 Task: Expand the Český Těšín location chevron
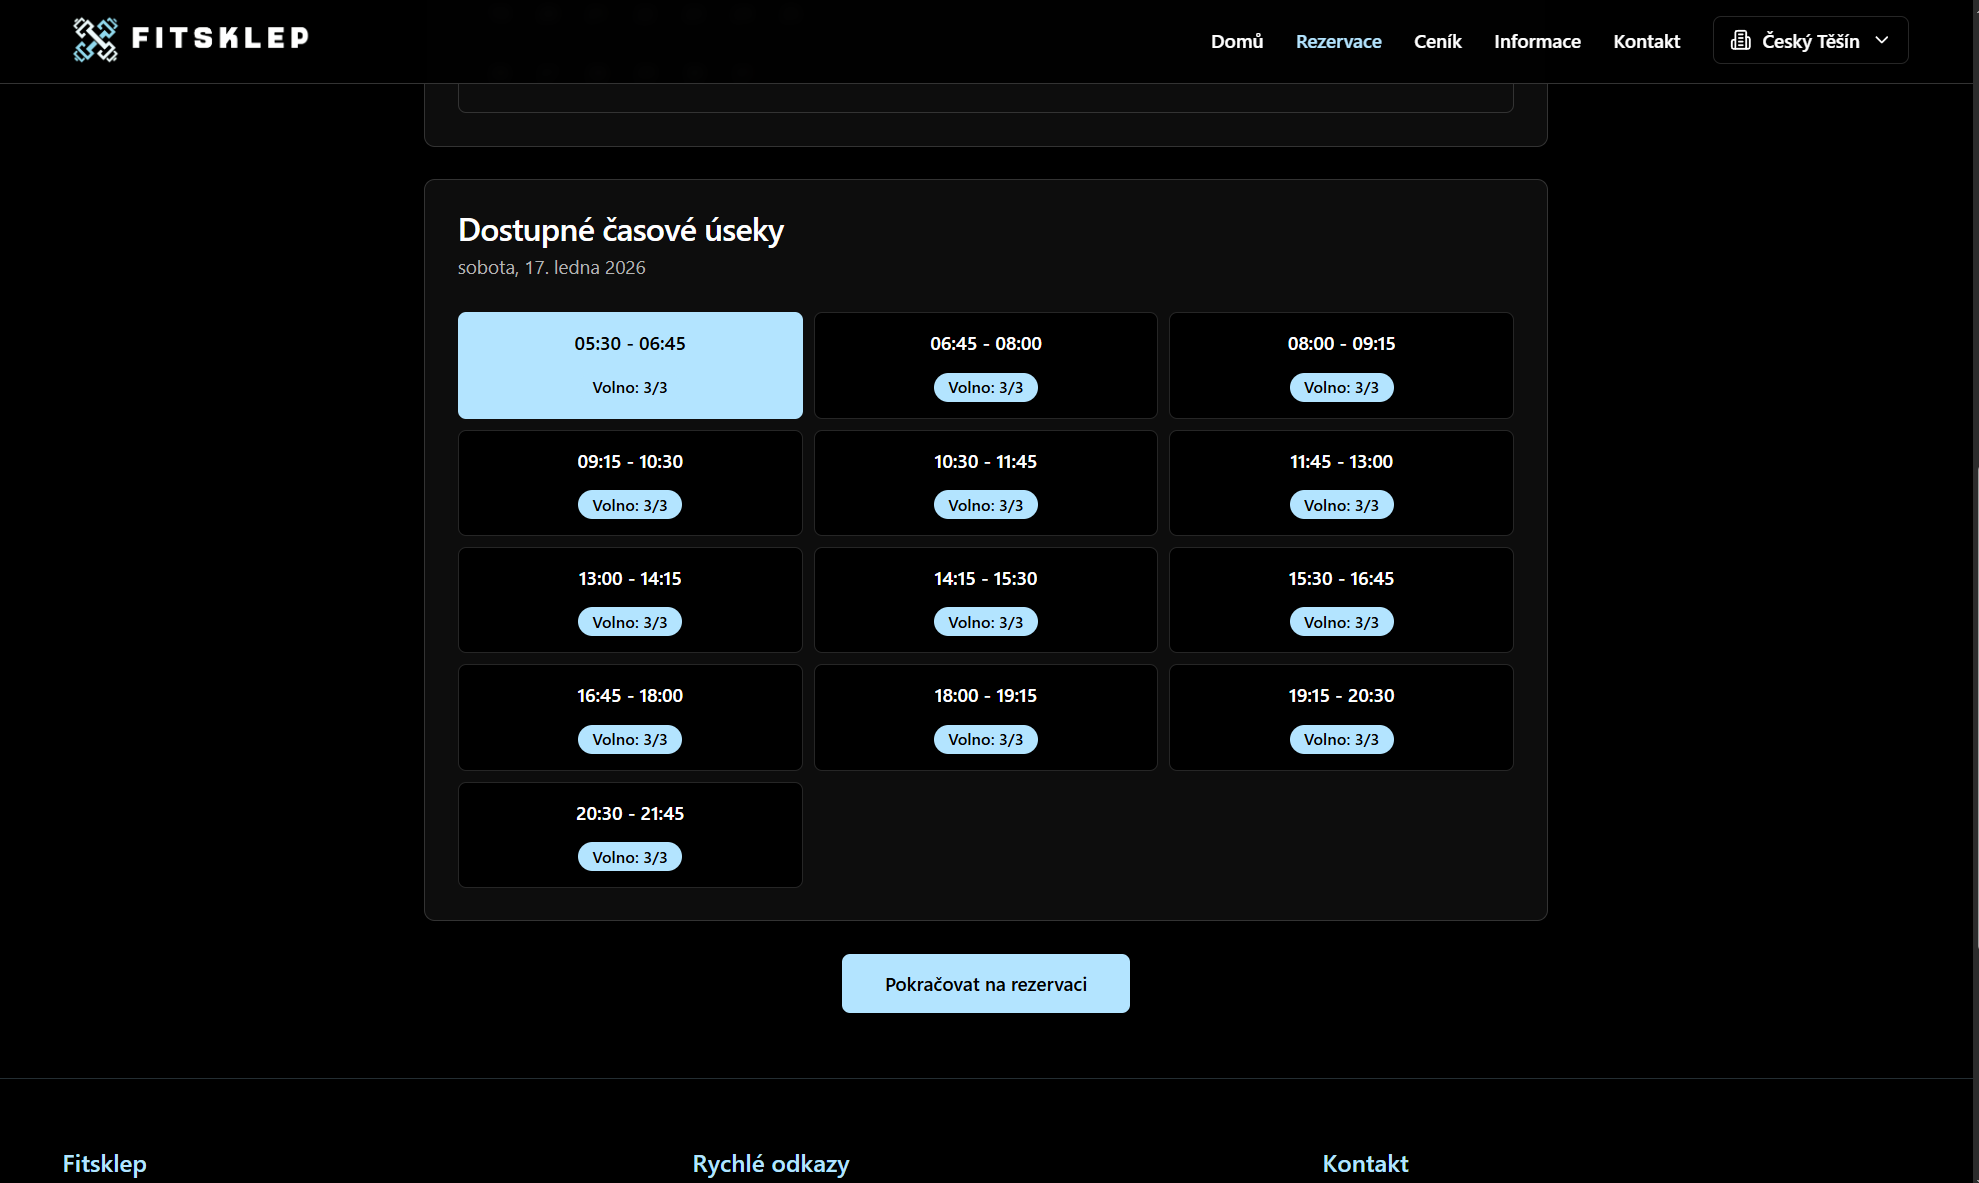1882,41
